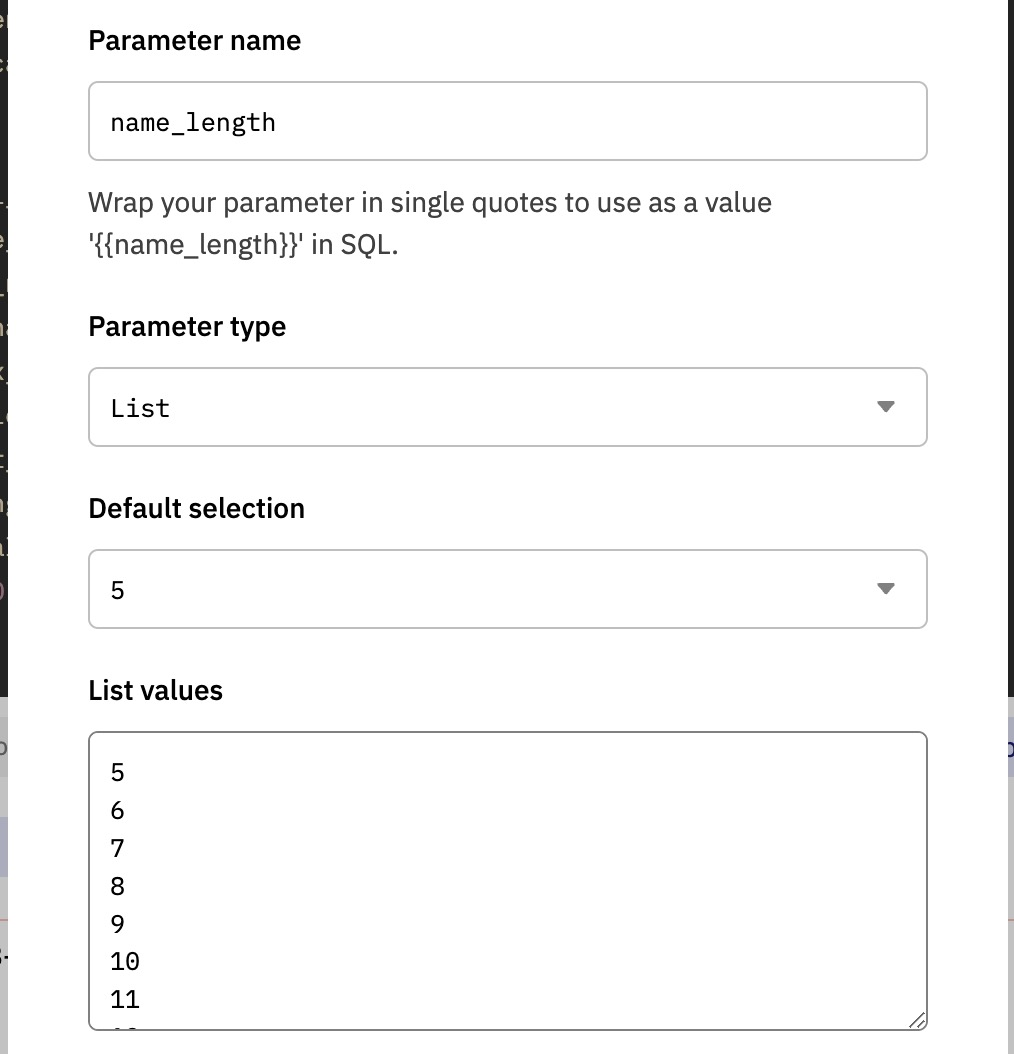Click the Parameter name text field

[x=507, y=122]
